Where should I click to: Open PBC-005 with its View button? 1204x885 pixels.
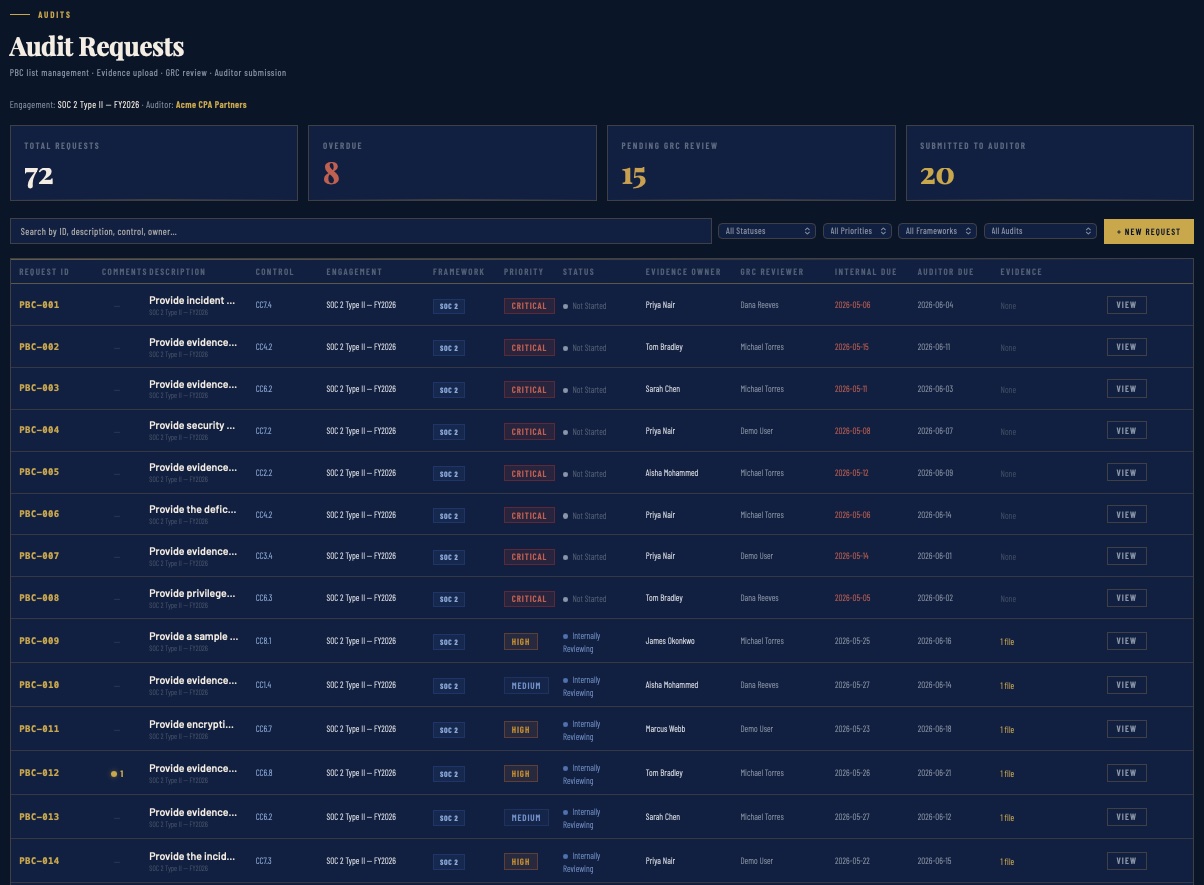(1126, 473)
